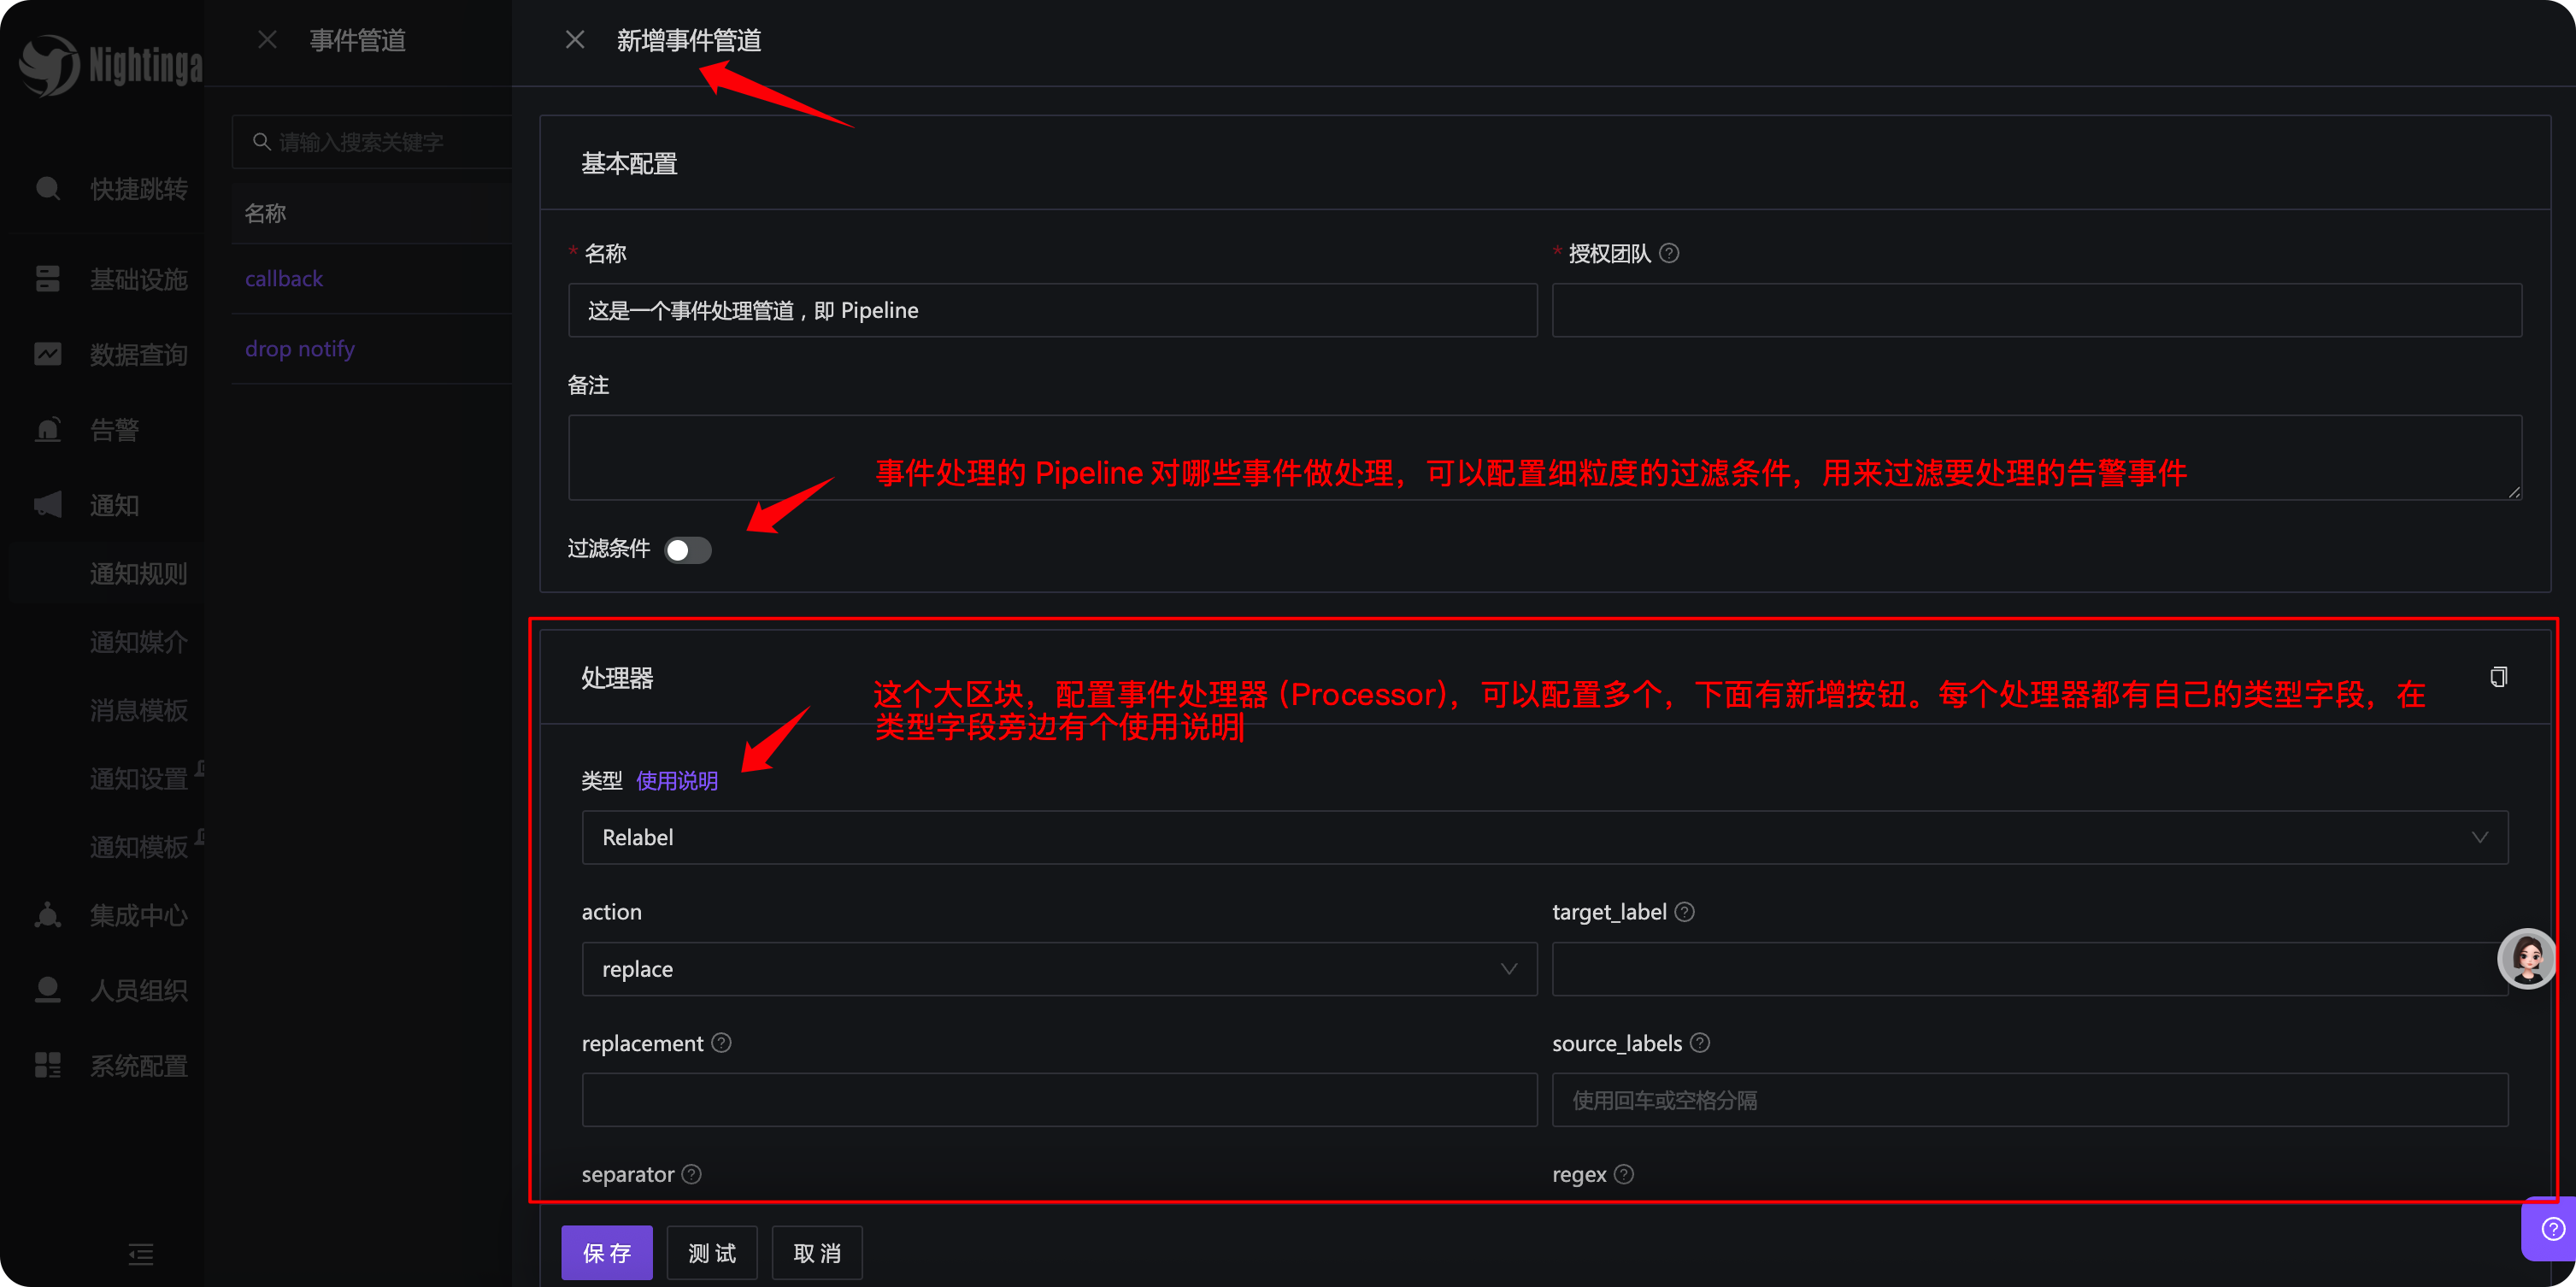
Task: Open the 使用说明 link next to 类型
Action: tap(676, 781)
